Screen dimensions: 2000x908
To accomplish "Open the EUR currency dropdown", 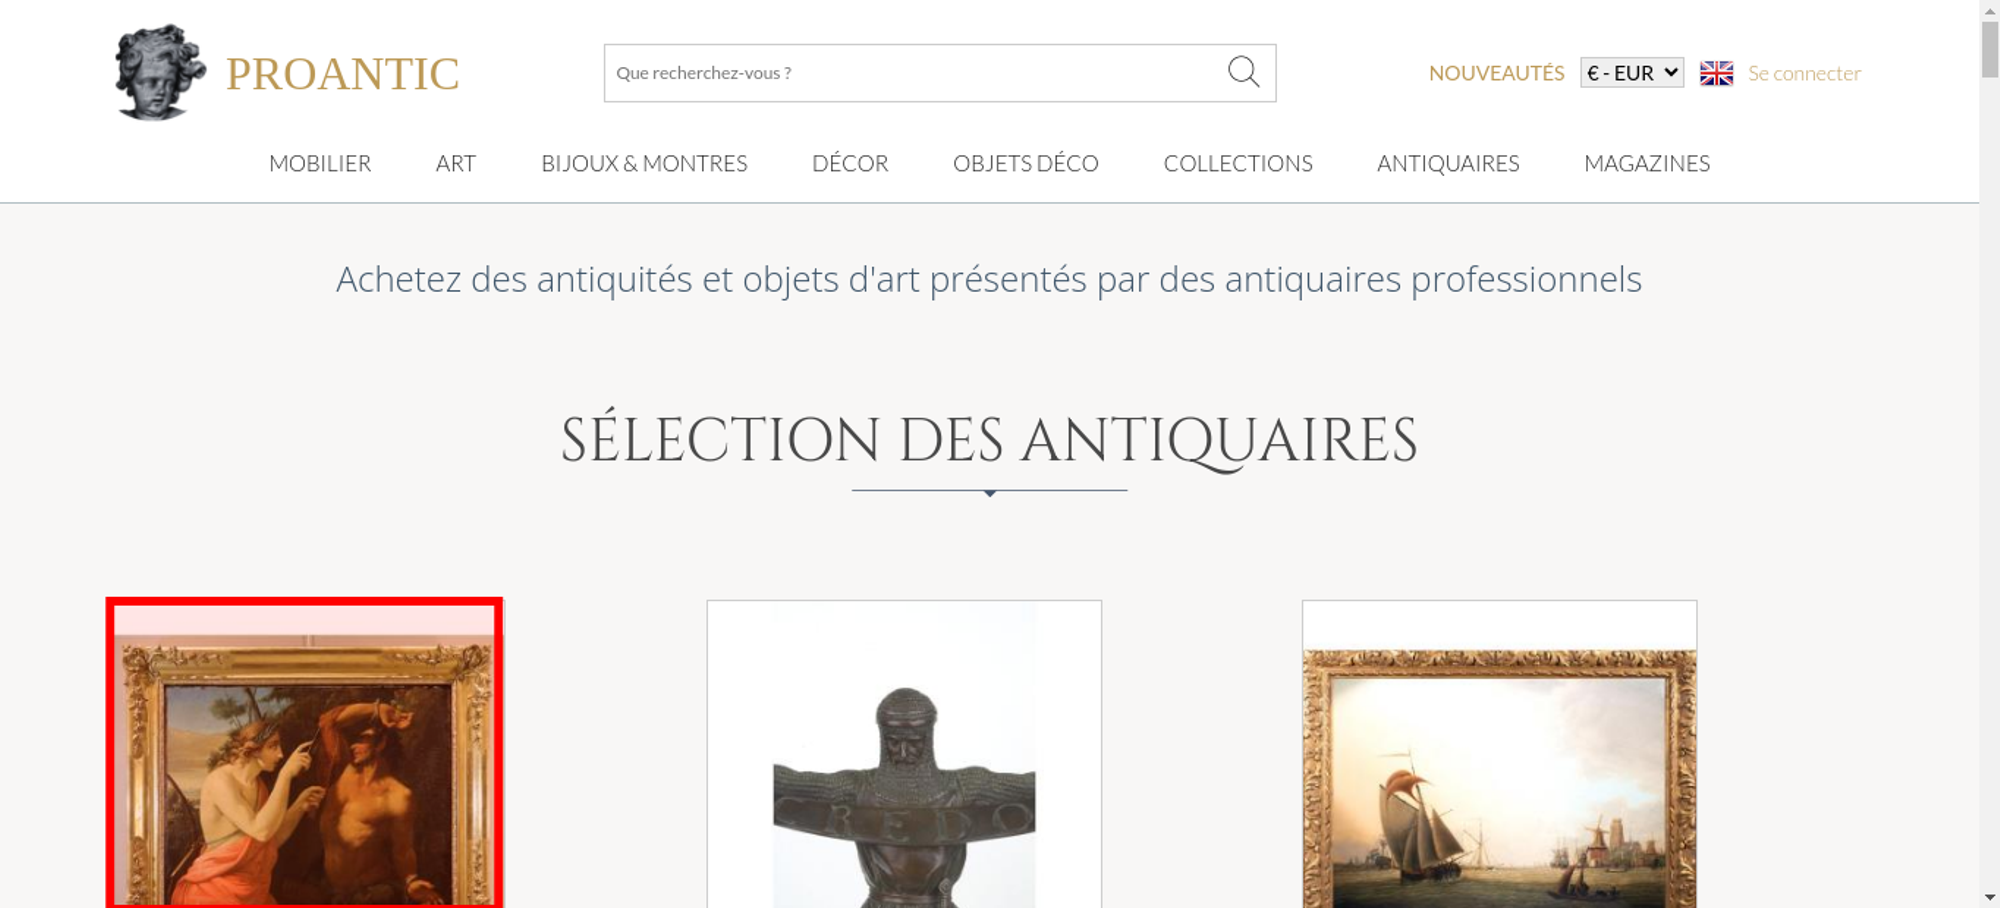I will (1631, 73).
